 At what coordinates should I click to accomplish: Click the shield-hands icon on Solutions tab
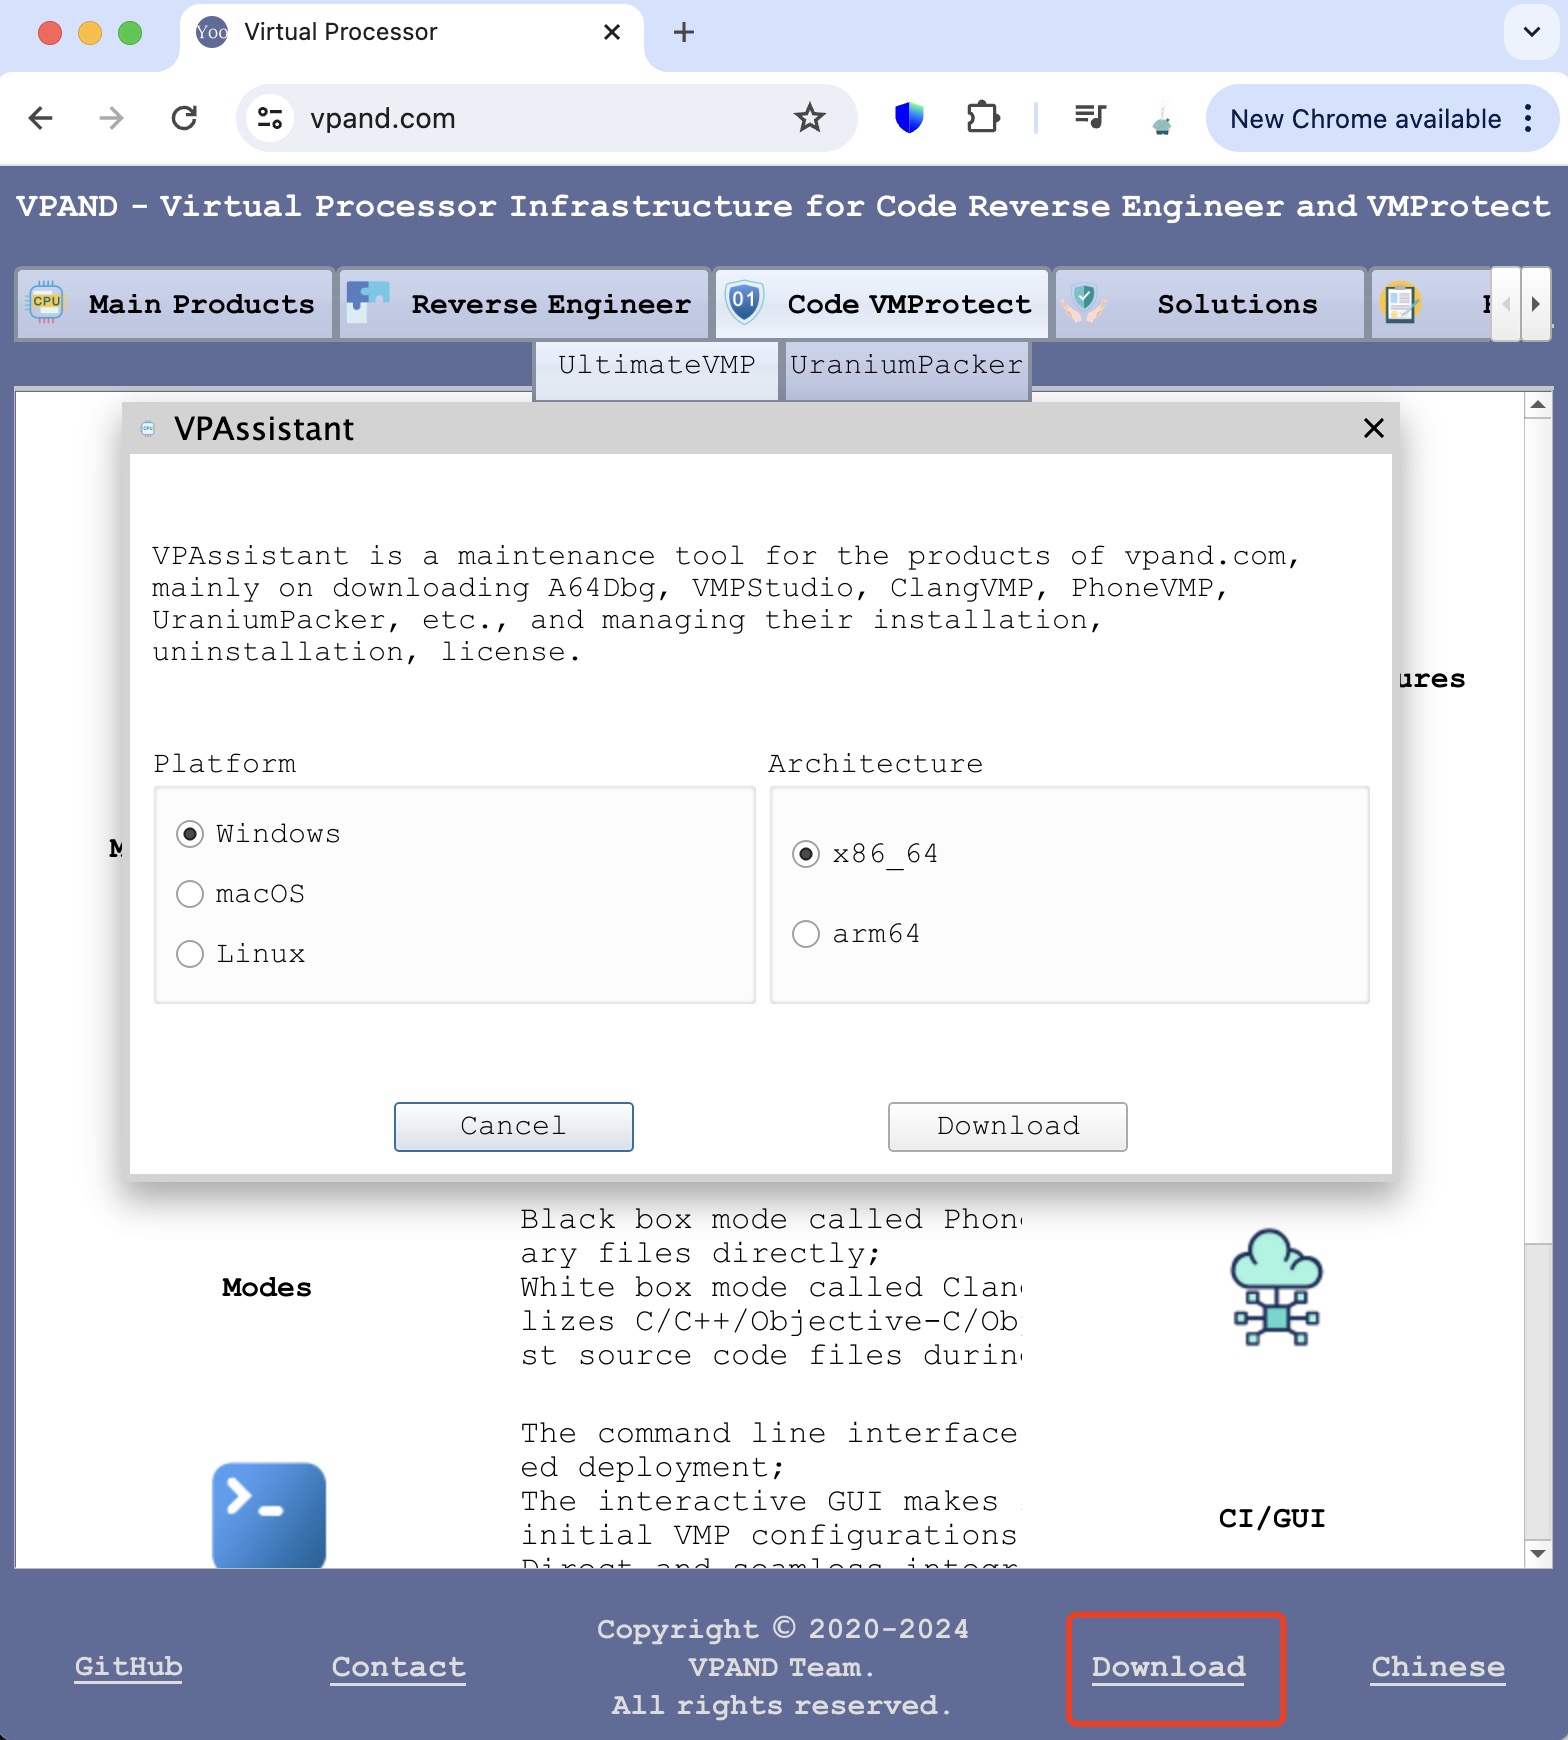pyautogui.click(x=1084, y=302)
